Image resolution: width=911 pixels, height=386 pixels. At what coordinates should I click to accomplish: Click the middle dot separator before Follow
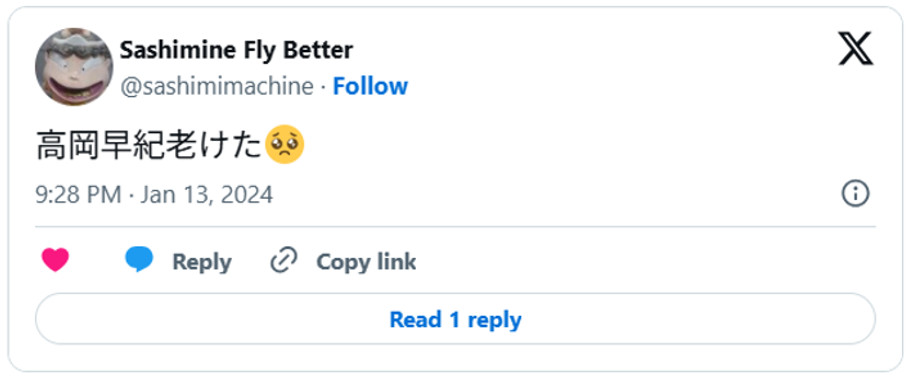[323, 87]
